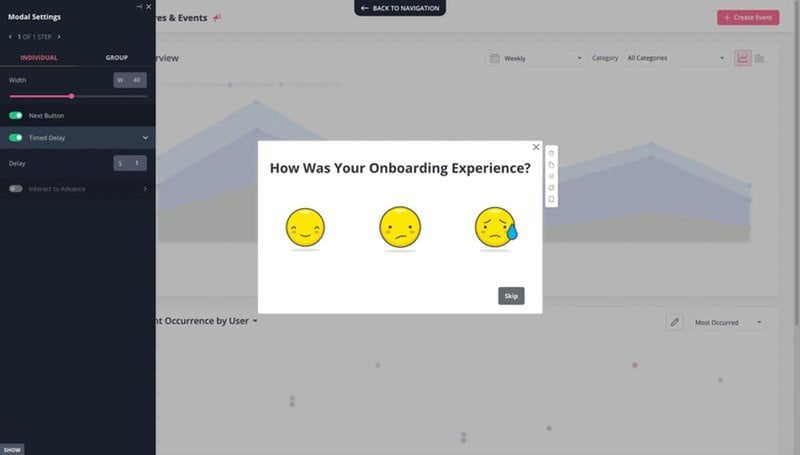Toggle the Timed Delay switch
800x455 pixels.
coord(16,138)
